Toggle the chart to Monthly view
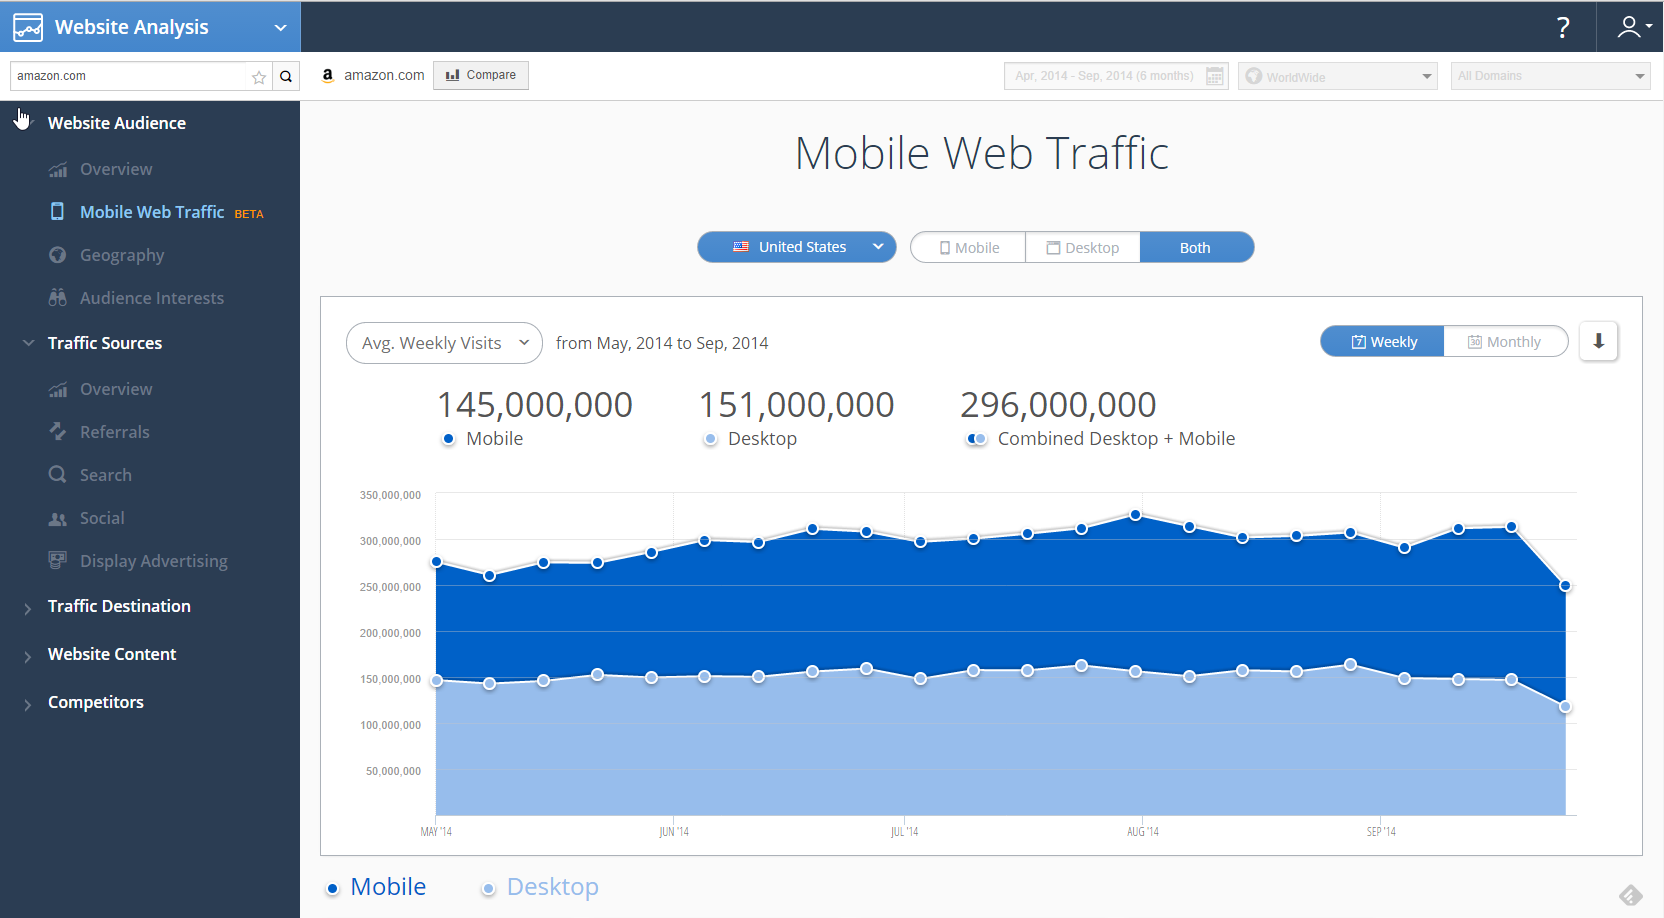Screen dimensions: 1664x918 (1504, 342)
